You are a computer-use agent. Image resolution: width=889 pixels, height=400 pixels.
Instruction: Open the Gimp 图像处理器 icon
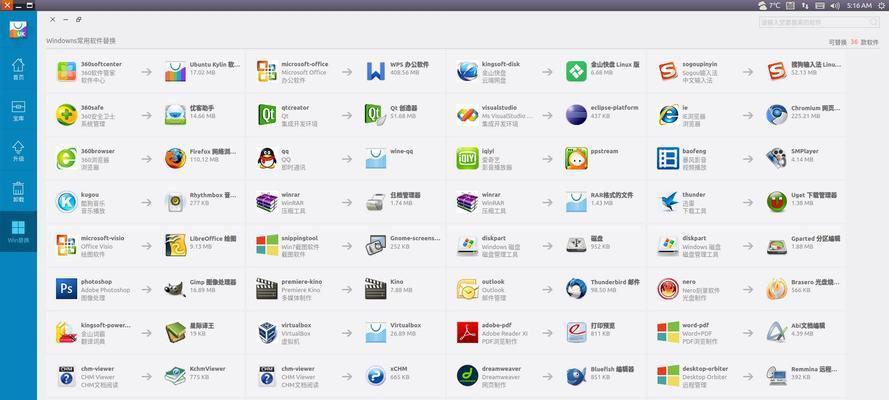pyautogui.click(x=175, y=289)
